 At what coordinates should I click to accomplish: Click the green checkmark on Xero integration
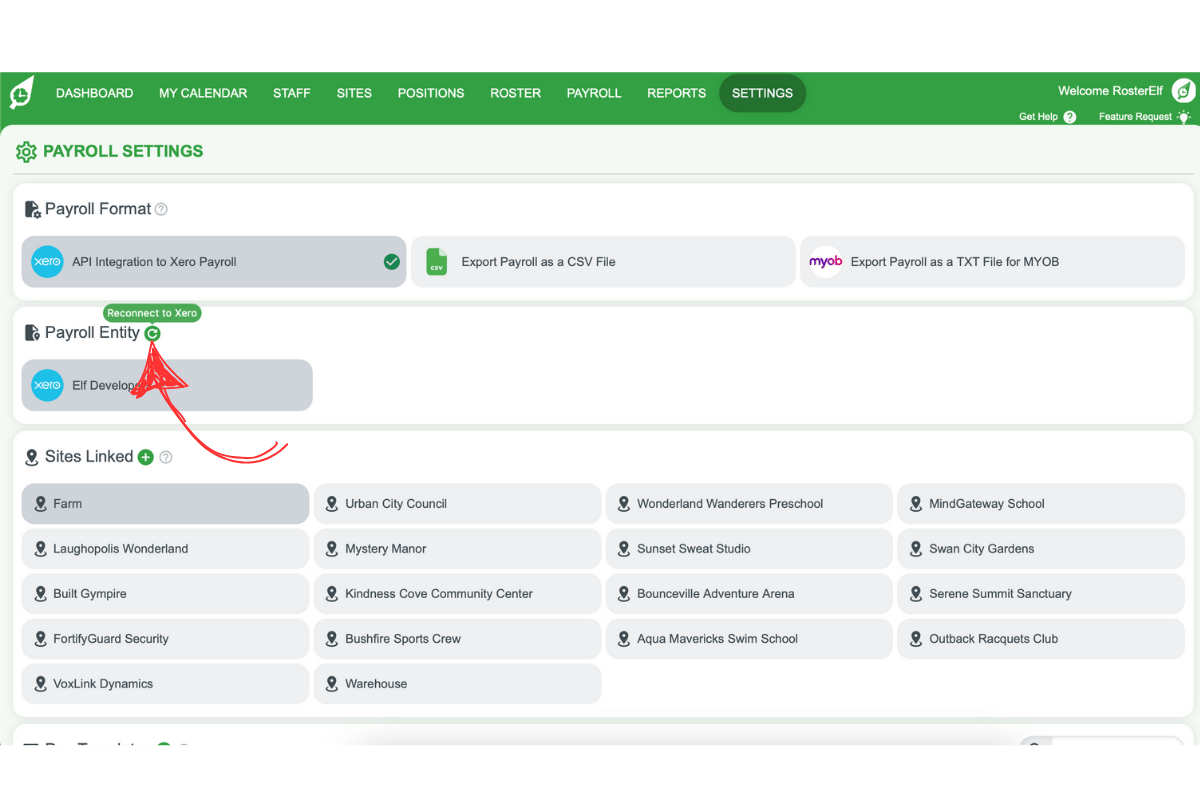point(391,261)
